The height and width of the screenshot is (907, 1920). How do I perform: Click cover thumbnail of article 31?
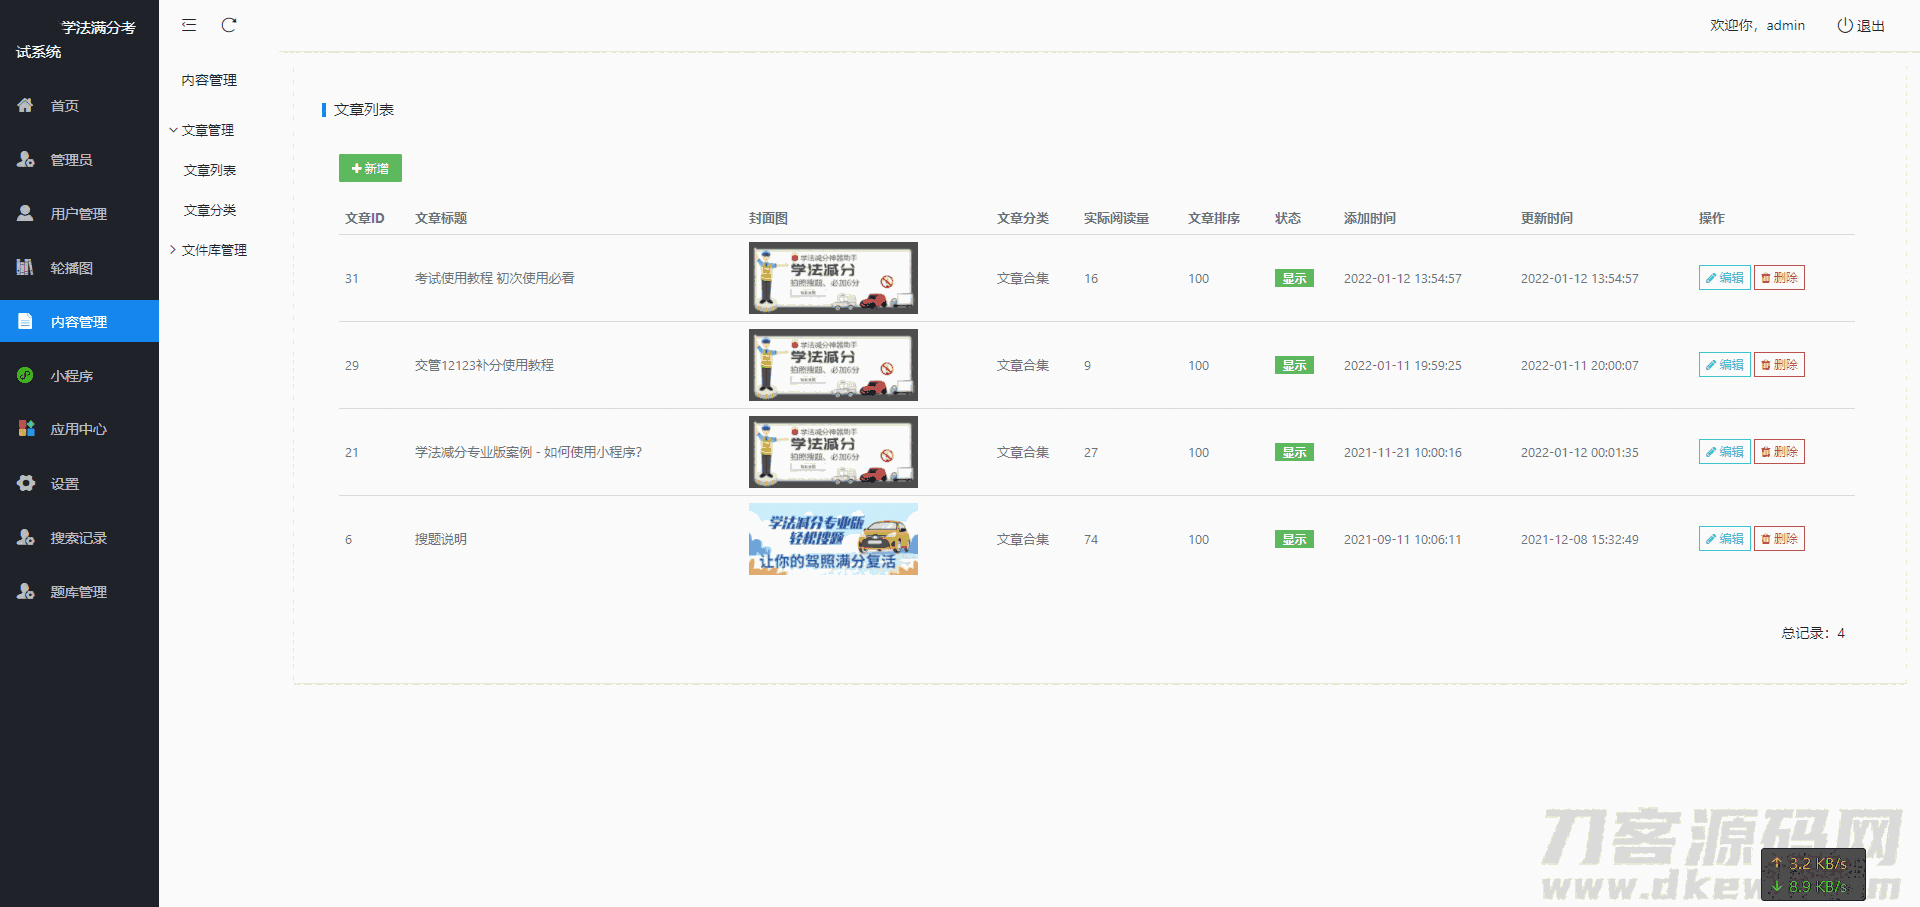[833, 278]
